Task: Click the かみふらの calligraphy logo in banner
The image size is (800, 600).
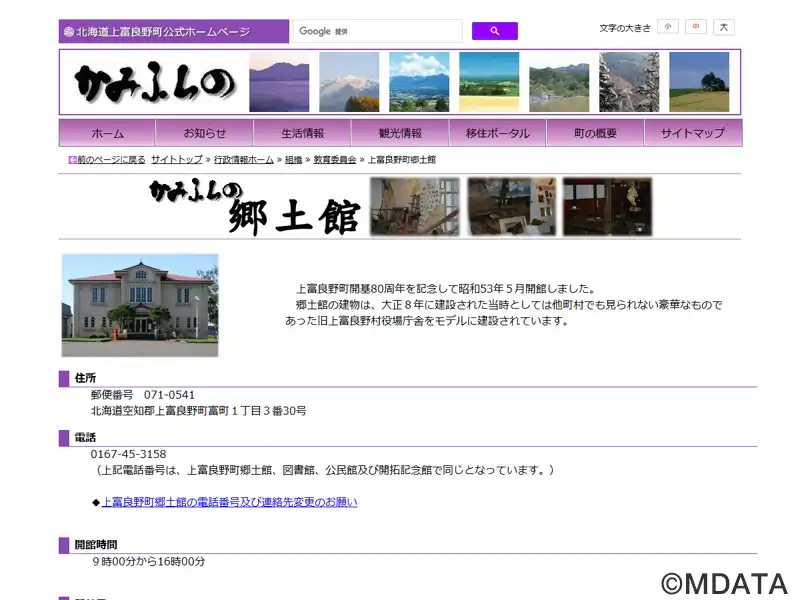Action: tap(155, 83)
